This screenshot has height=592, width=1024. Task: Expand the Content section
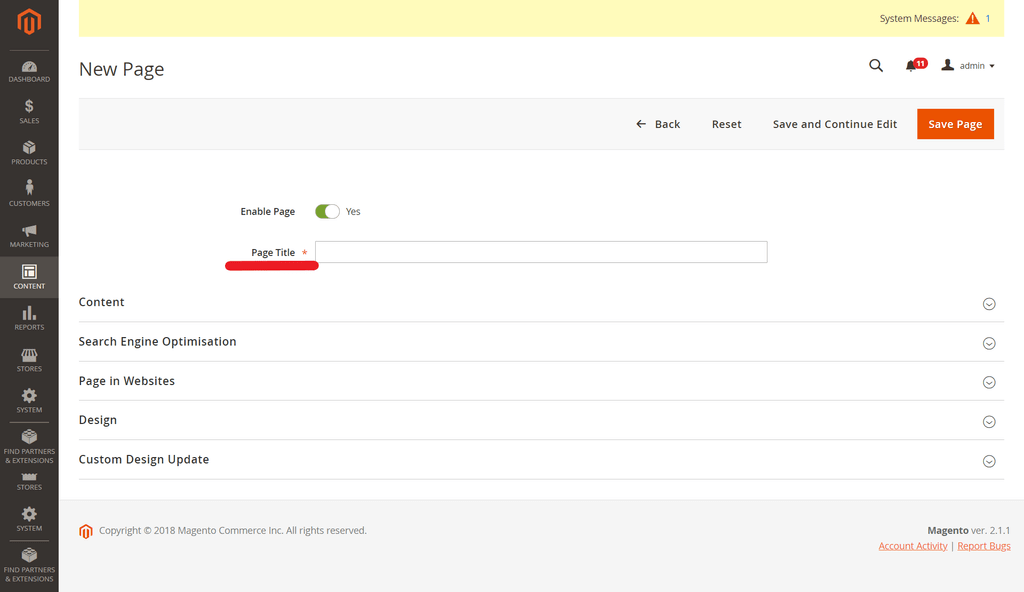[541, 303]
